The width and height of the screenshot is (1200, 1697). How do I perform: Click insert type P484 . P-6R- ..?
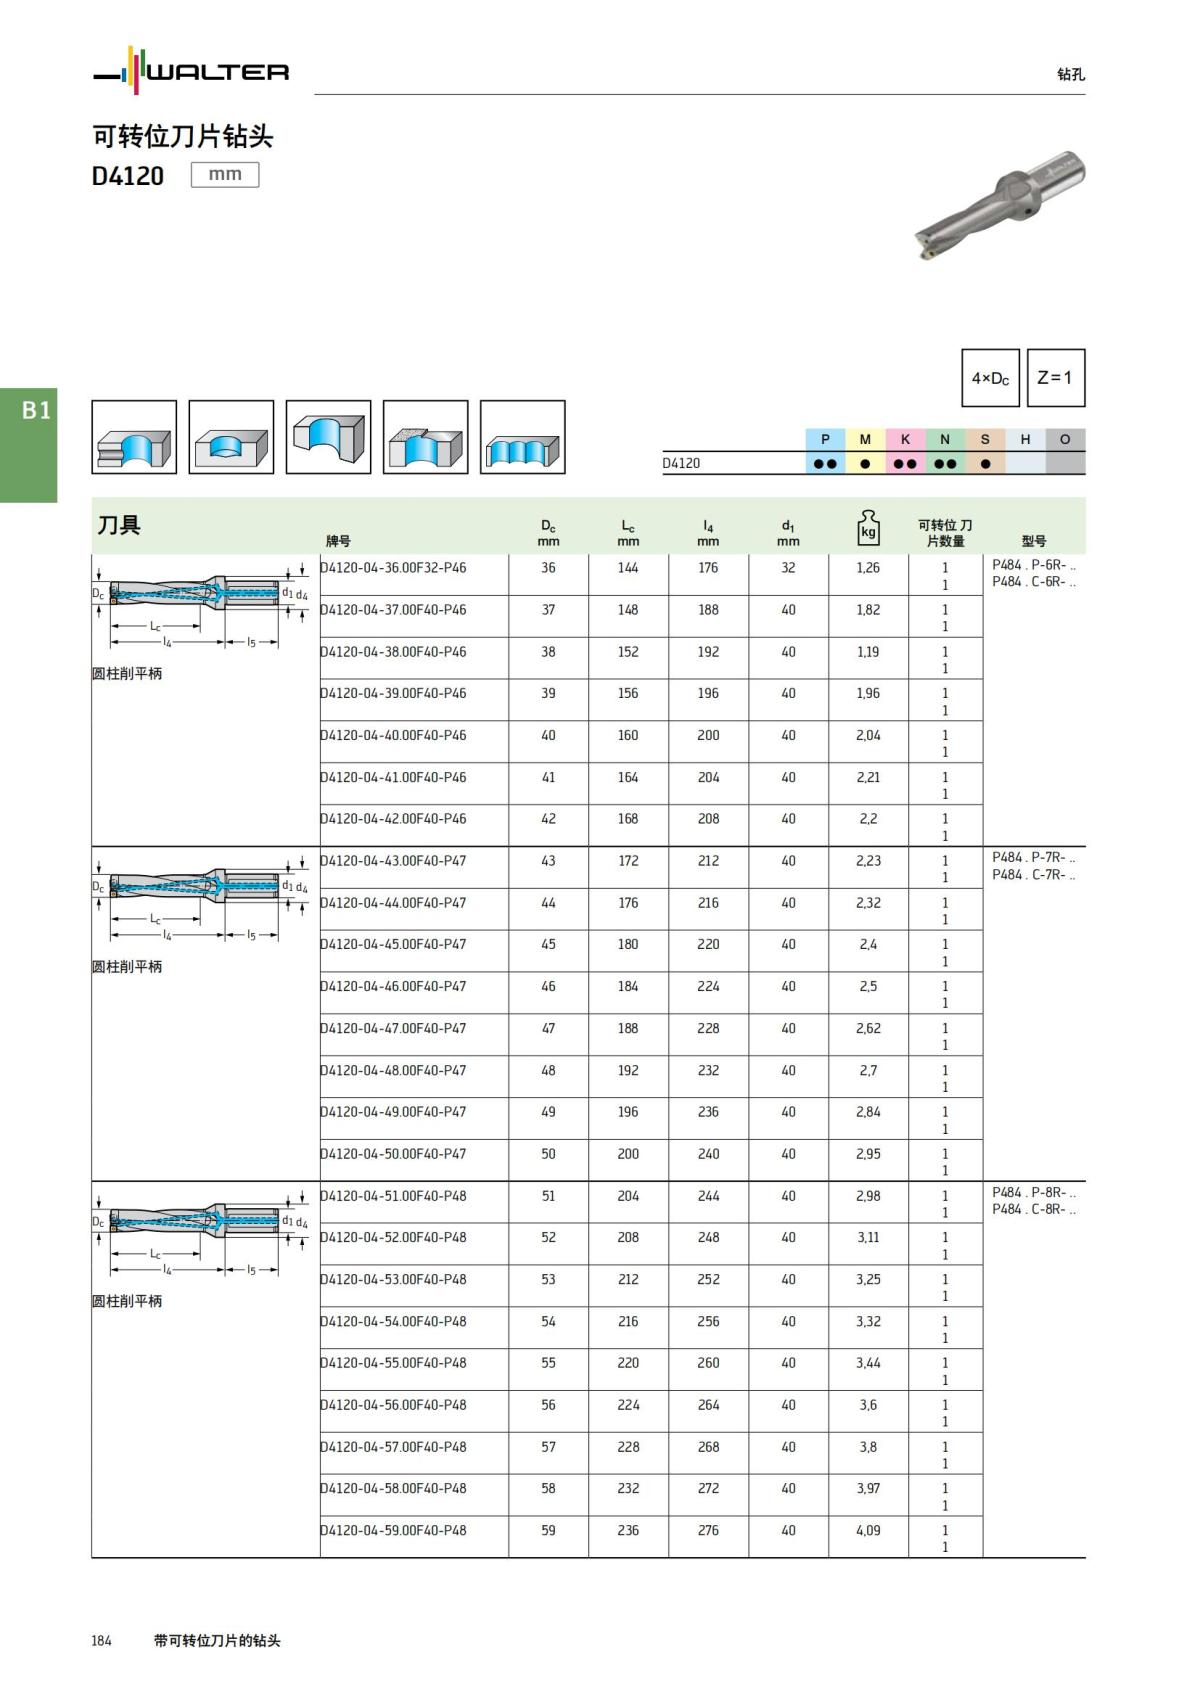[x=1034, y=565]
